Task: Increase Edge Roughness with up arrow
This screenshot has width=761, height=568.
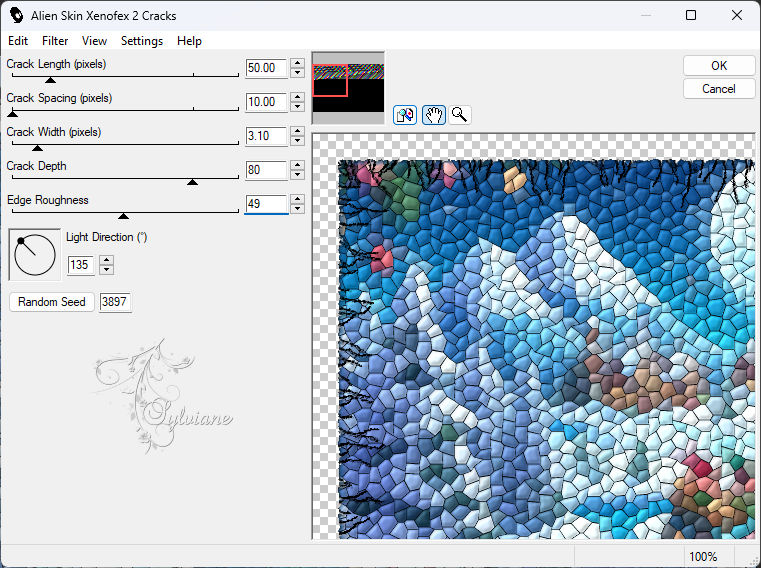Action: [298, 199]
